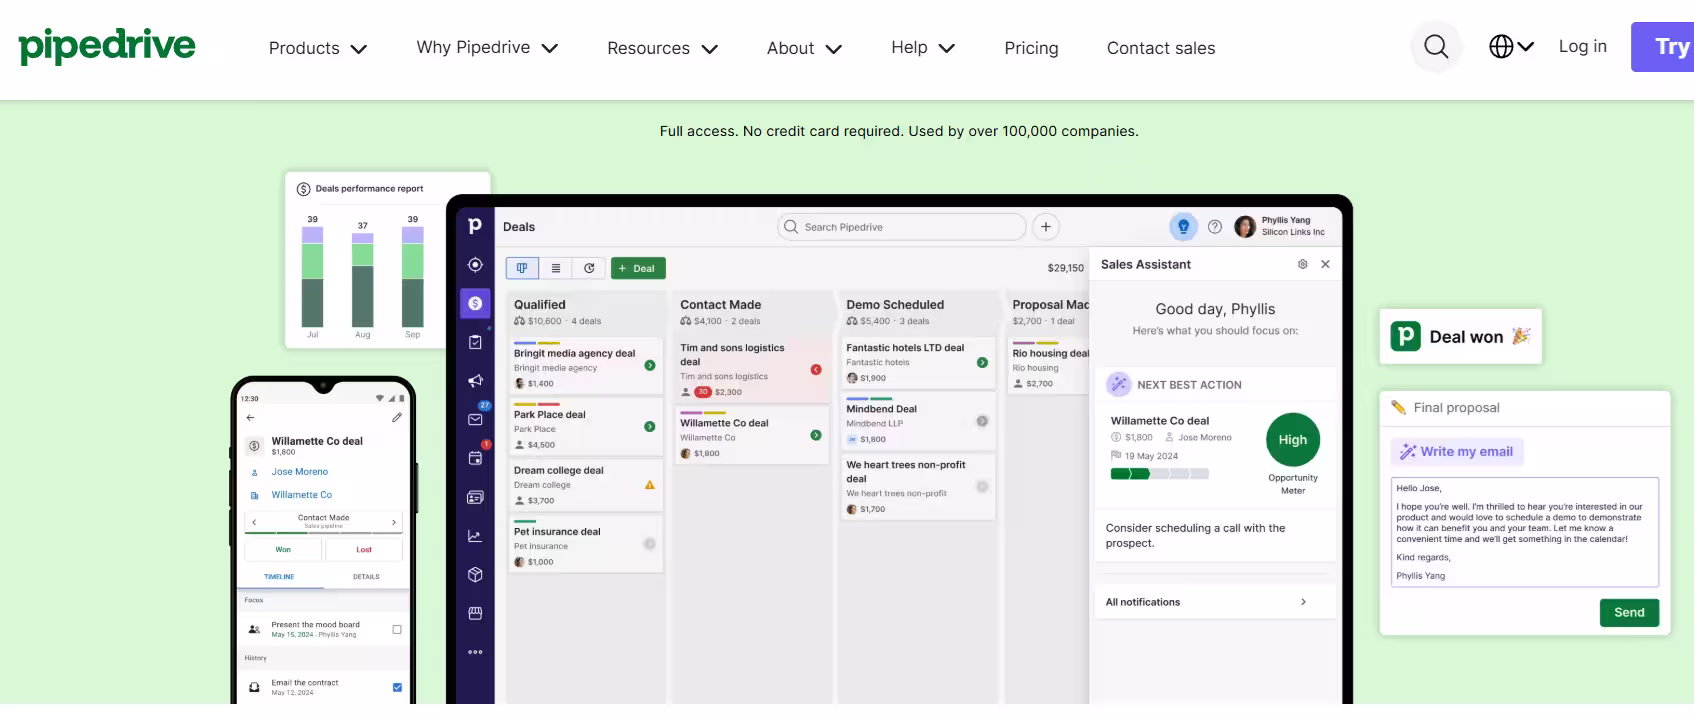The image size is (1694, 720).
Task: Expand the Why Pipedrive menu
Action: point(487,48)
